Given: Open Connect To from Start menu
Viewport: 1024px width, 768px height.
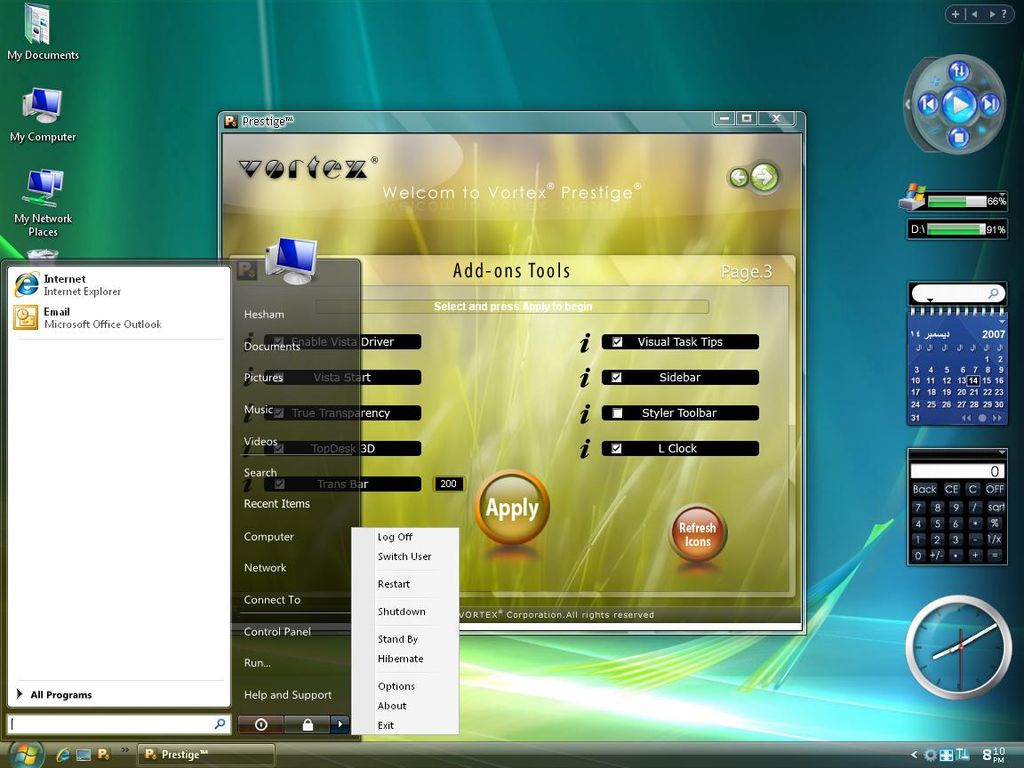Looking at the screenshot, I should 272,600.
